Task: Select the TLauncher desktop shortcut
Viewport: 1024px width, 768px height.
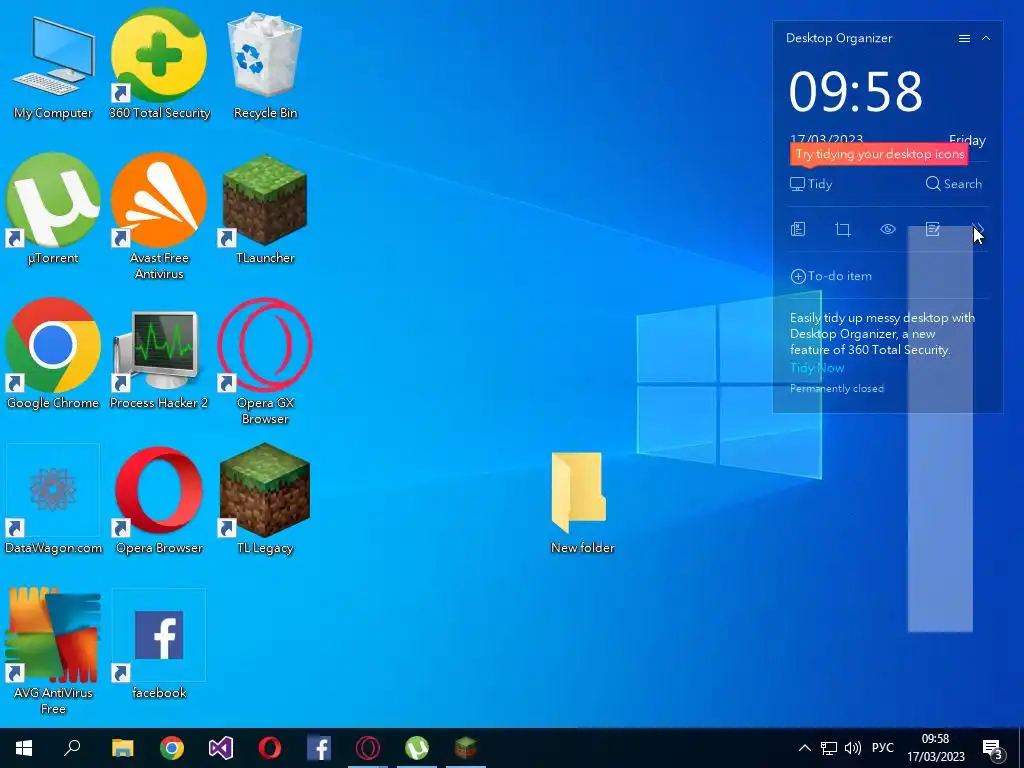Action: (x=265, y=209)
